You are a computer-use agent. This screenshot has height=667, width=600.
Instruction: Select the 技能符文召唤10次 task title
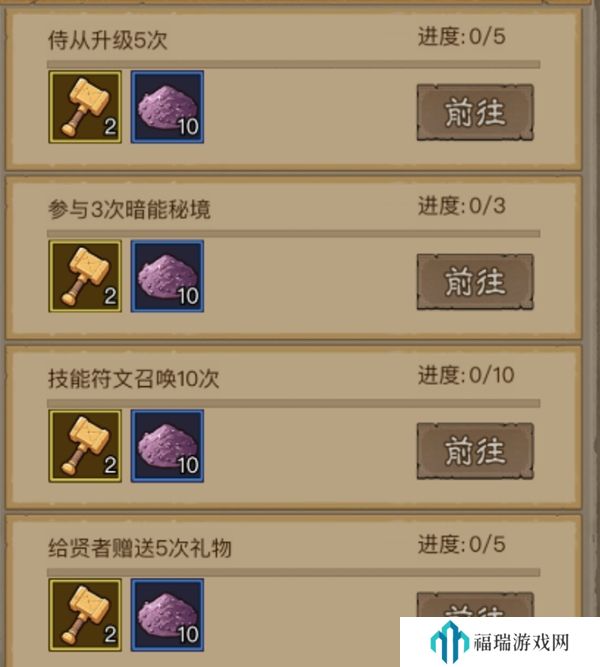[x=134, y=379]
